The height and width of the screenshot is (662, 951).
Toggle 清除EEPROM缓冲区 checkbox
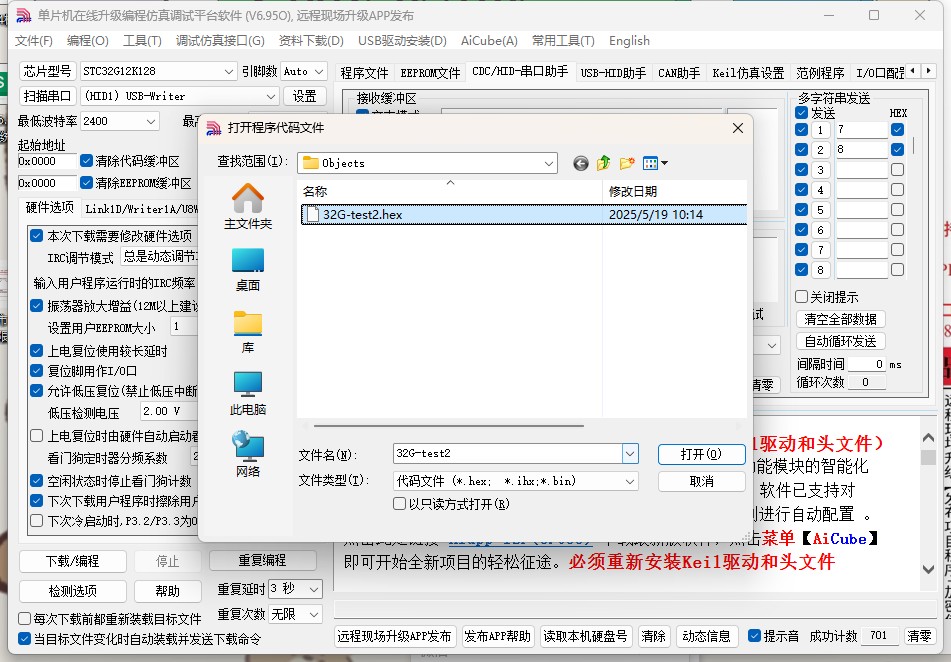(x=86, y=183)
